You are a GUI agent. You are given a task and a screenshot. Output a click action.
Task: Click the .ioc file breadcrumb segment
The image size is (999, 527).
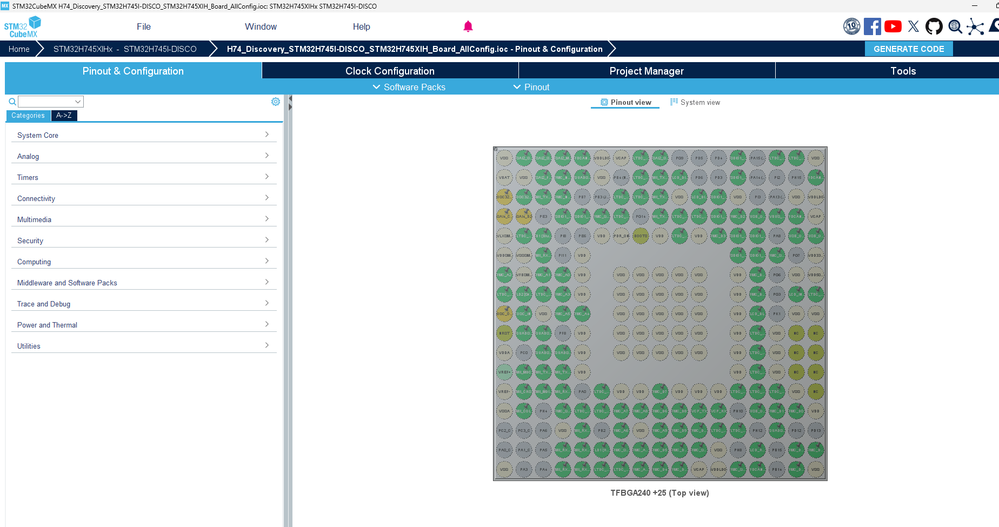point(414,49)
